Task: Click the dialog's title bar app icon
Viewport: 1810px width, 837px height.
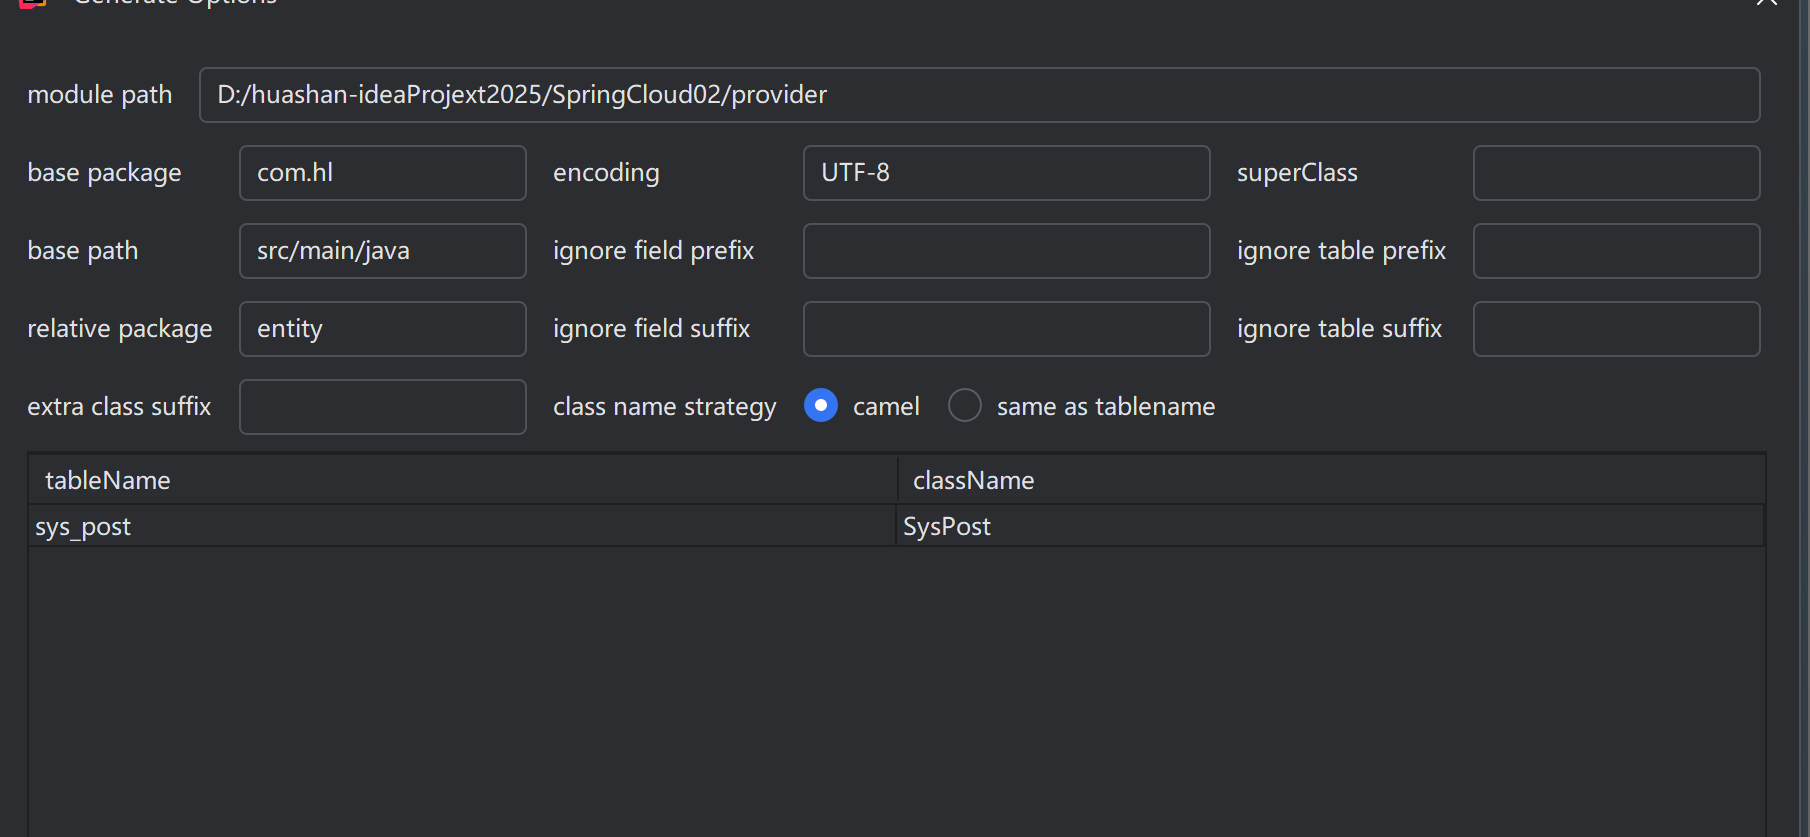Action: 33,3
